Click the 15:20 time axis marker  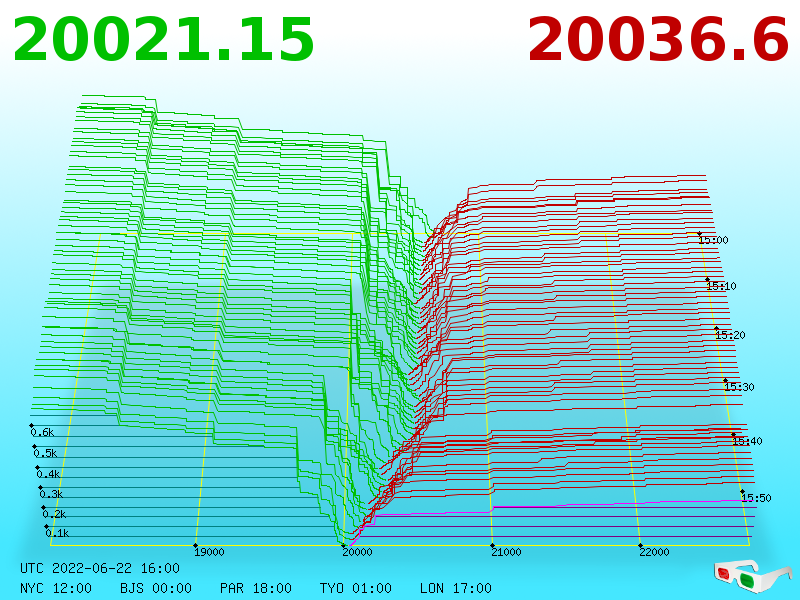730,335
